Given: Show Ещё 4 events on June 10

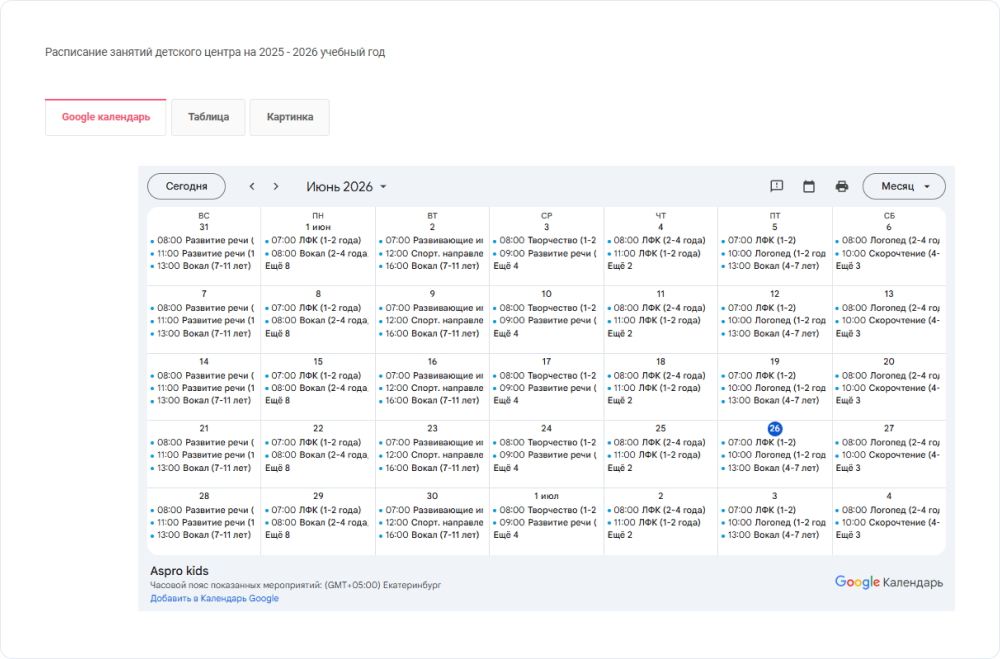Looking at the screenshot, I should coord(506,334).
